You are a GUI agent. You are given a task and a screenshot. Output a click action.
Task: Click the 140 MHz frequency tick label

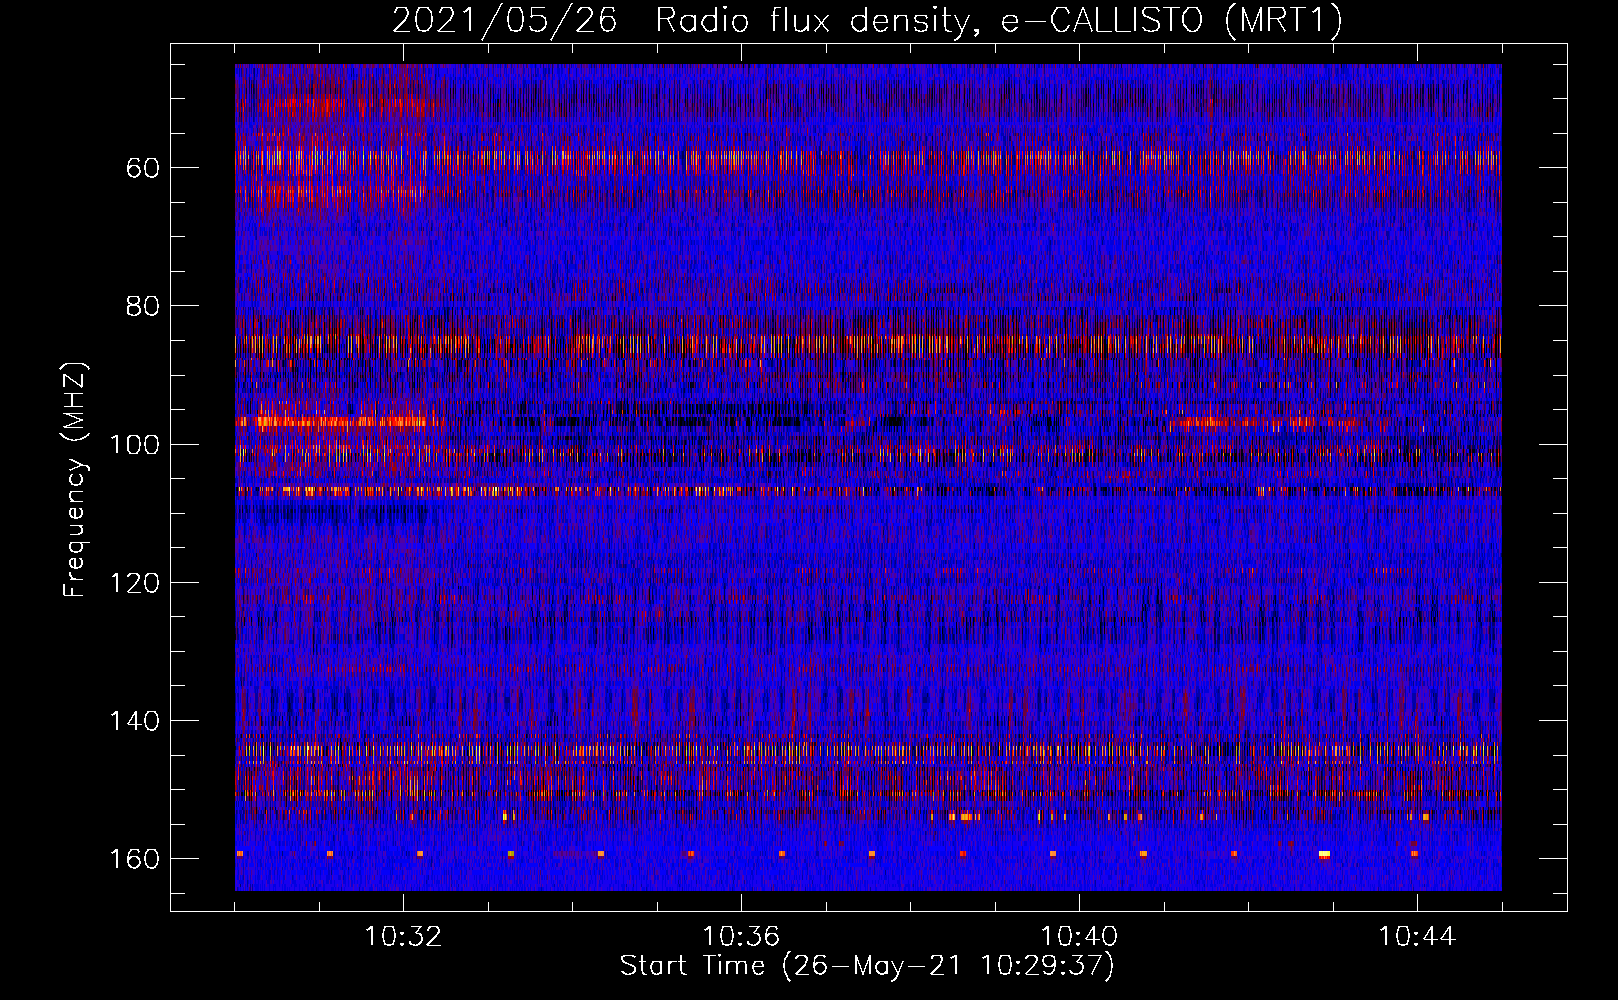(135, 721)
